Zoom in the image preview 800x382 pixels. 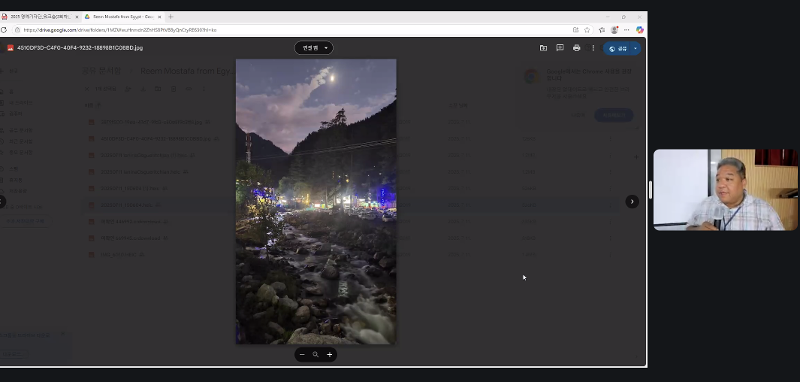(330, 354)
